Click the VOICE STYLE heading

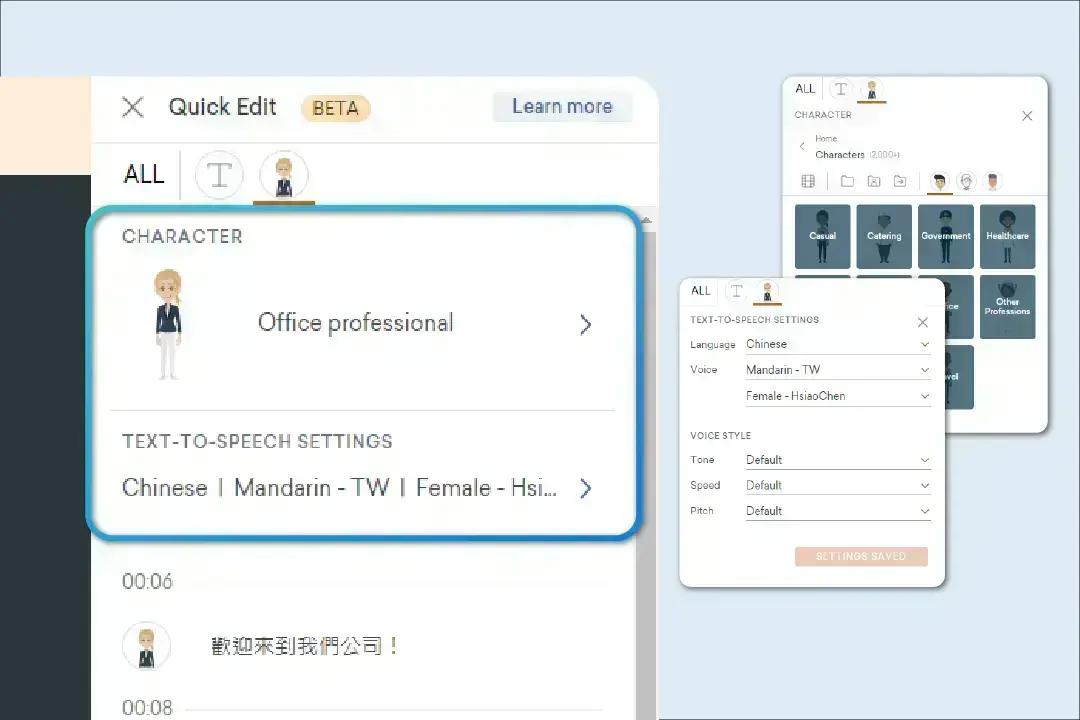[720, 435]
